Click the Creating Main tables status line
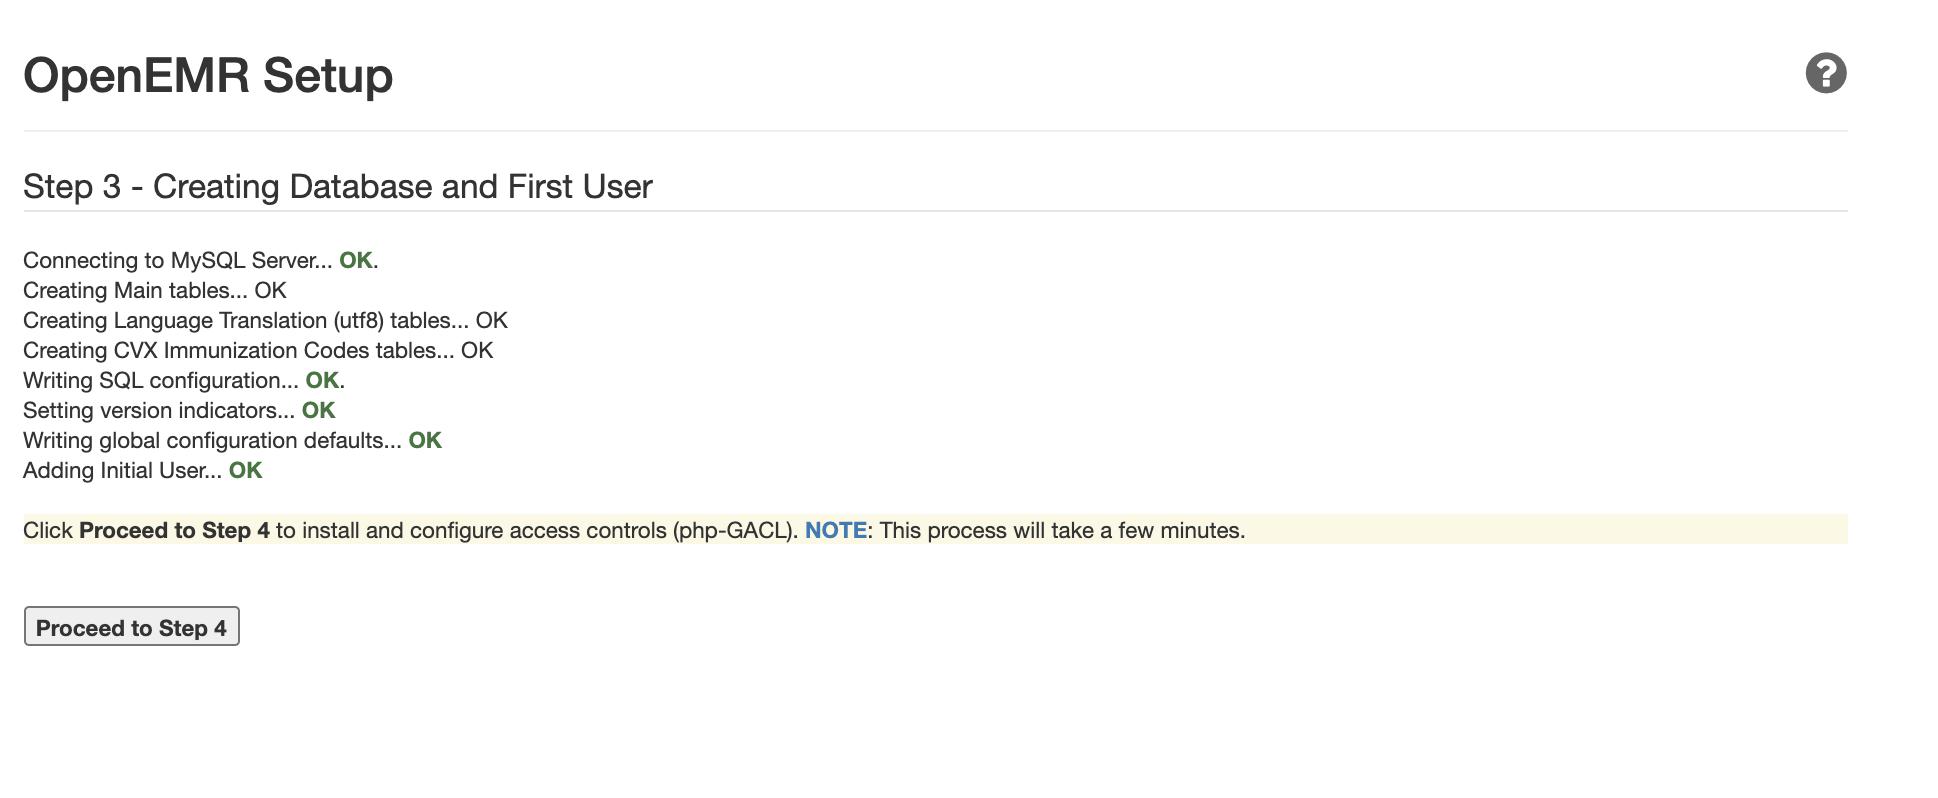Screen dimensions: 1938x798 [154, 291]
